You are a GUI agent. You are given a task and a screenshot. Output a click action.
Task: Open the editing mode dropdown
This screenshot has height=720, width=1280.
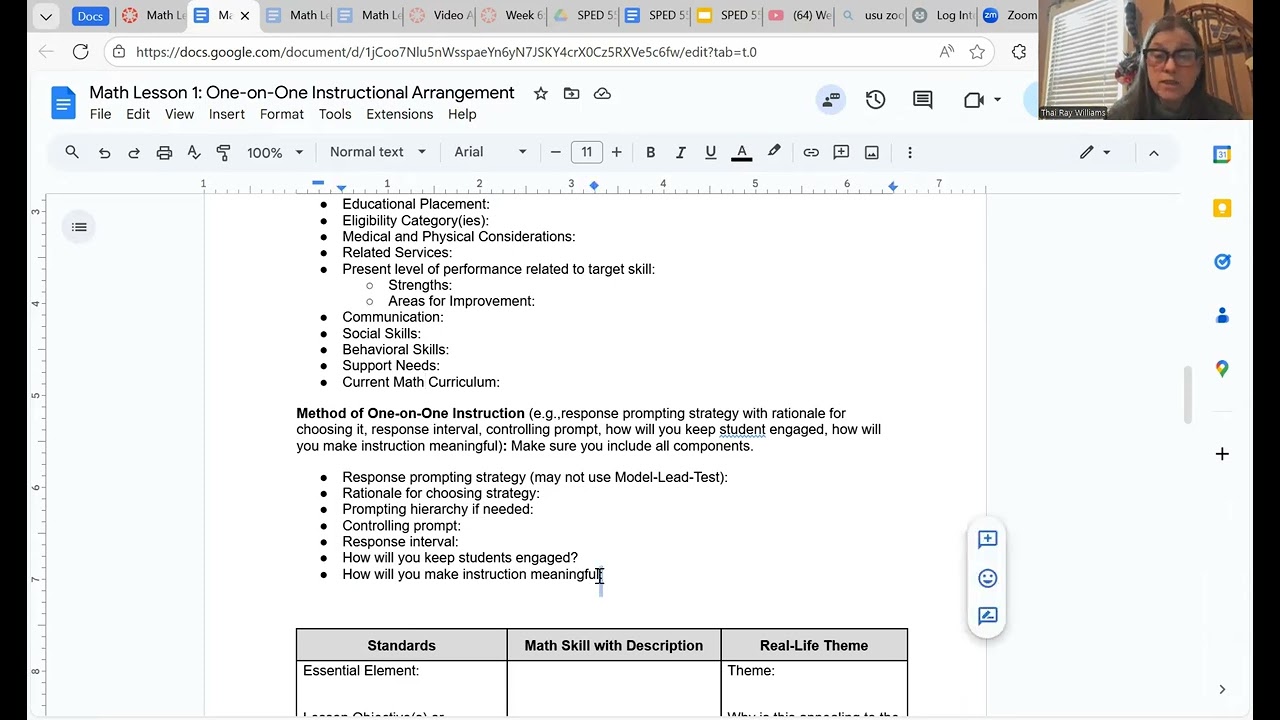[x=1095, y=152]
